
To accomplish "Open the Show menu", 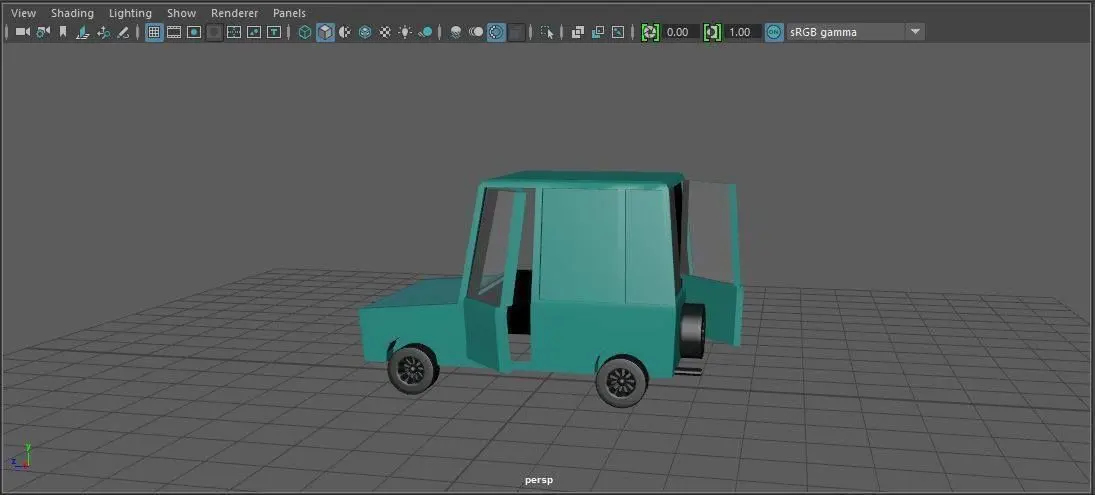I will [182, 13].
